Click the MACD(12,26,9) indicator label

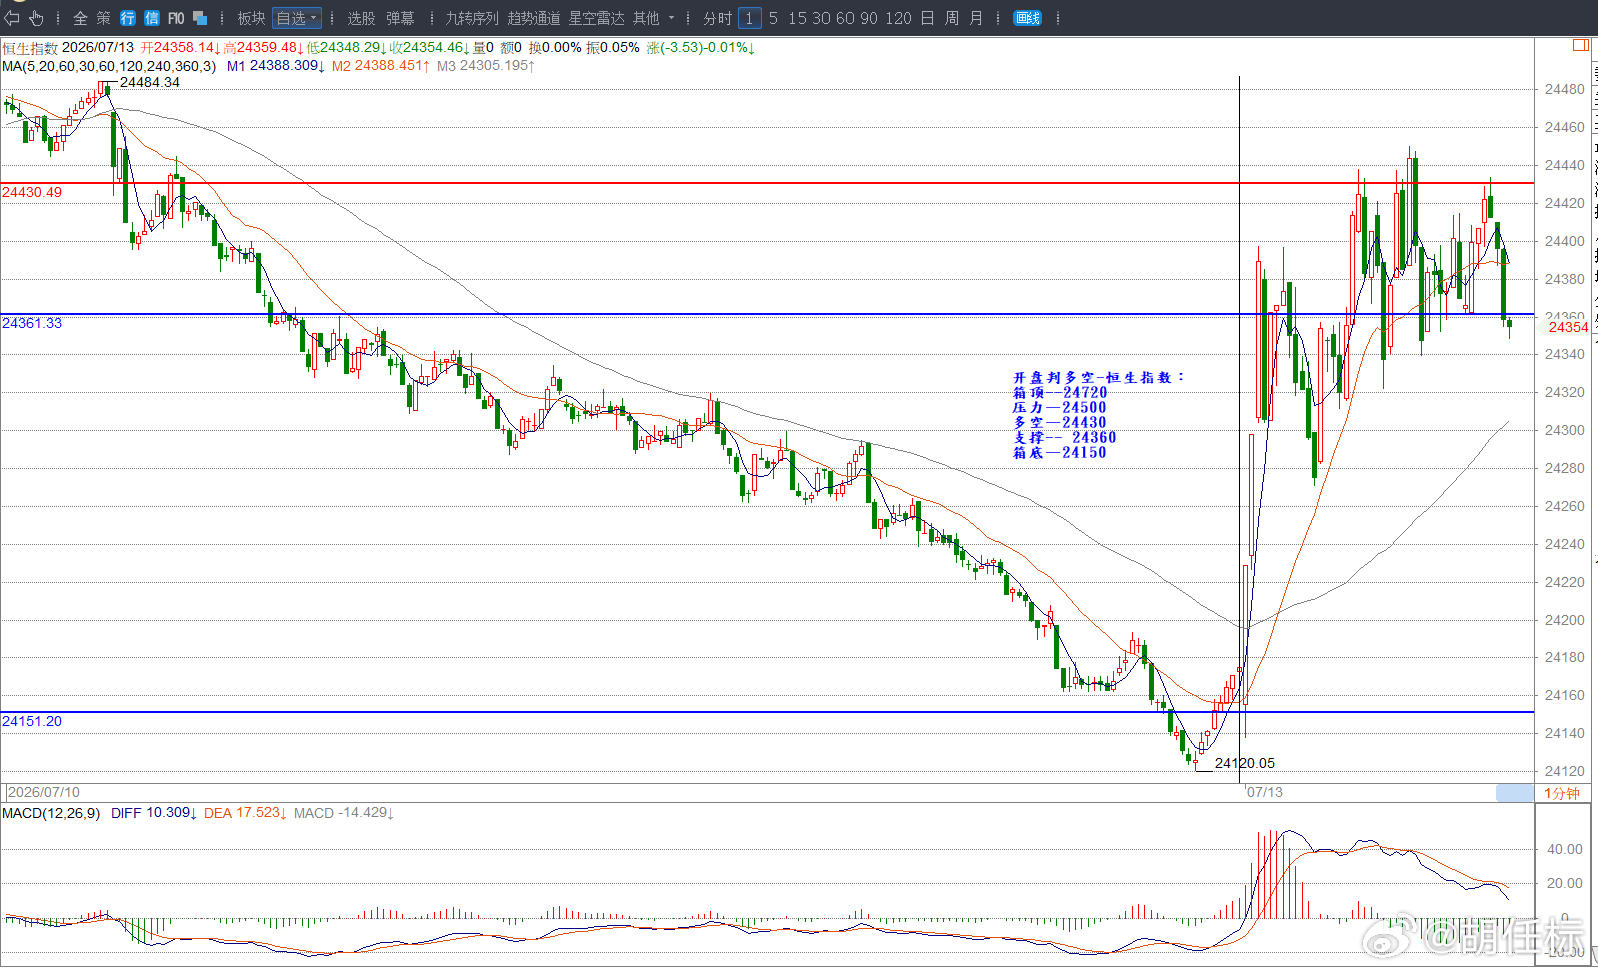(x=51, y=813)
